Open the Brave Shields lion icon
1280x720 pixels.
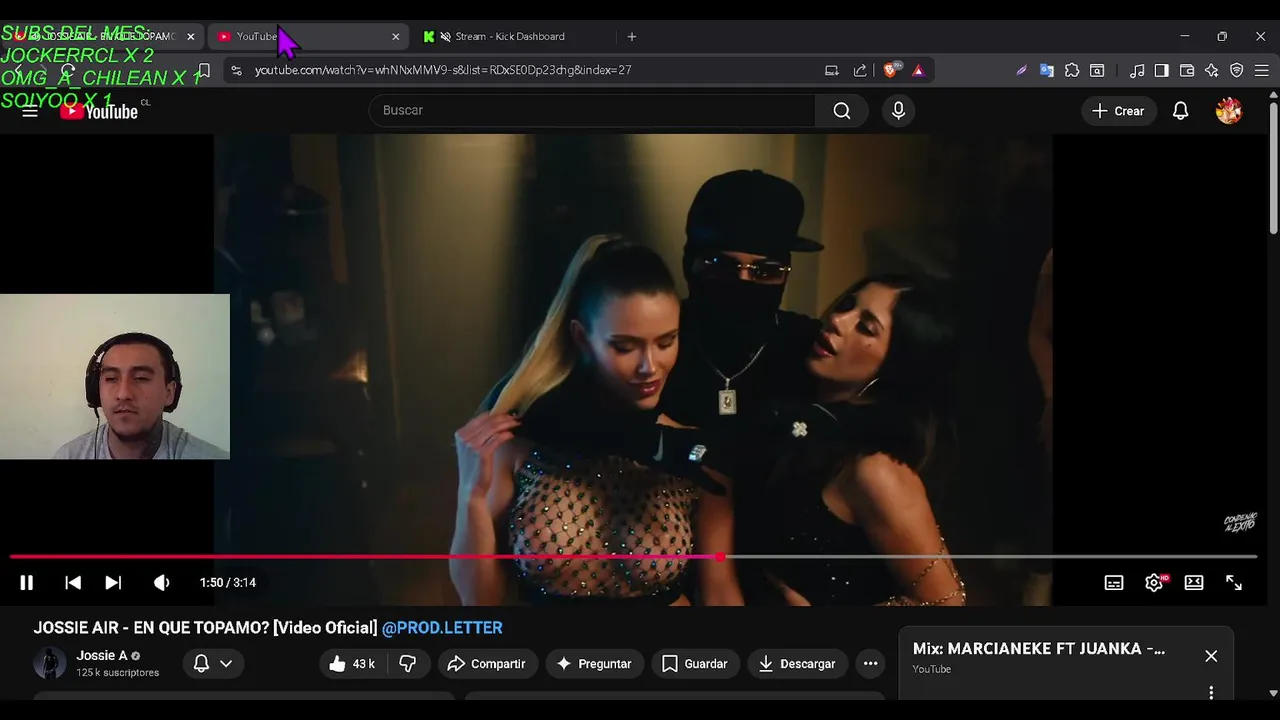click(891, 70)
